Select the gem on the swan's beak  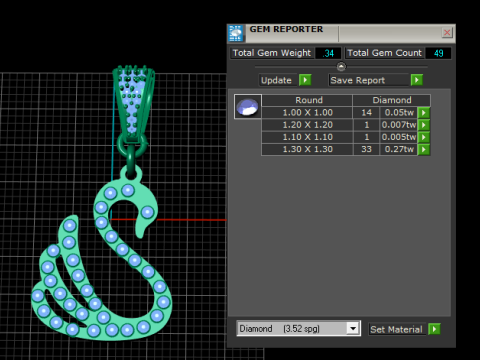(x=147, y=212)
